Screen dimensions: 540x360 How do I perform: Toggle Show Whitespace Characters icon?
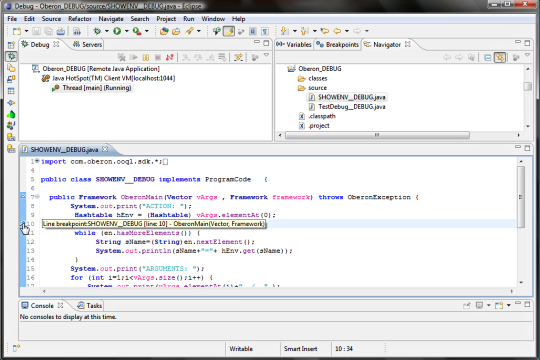pos(264,31)
